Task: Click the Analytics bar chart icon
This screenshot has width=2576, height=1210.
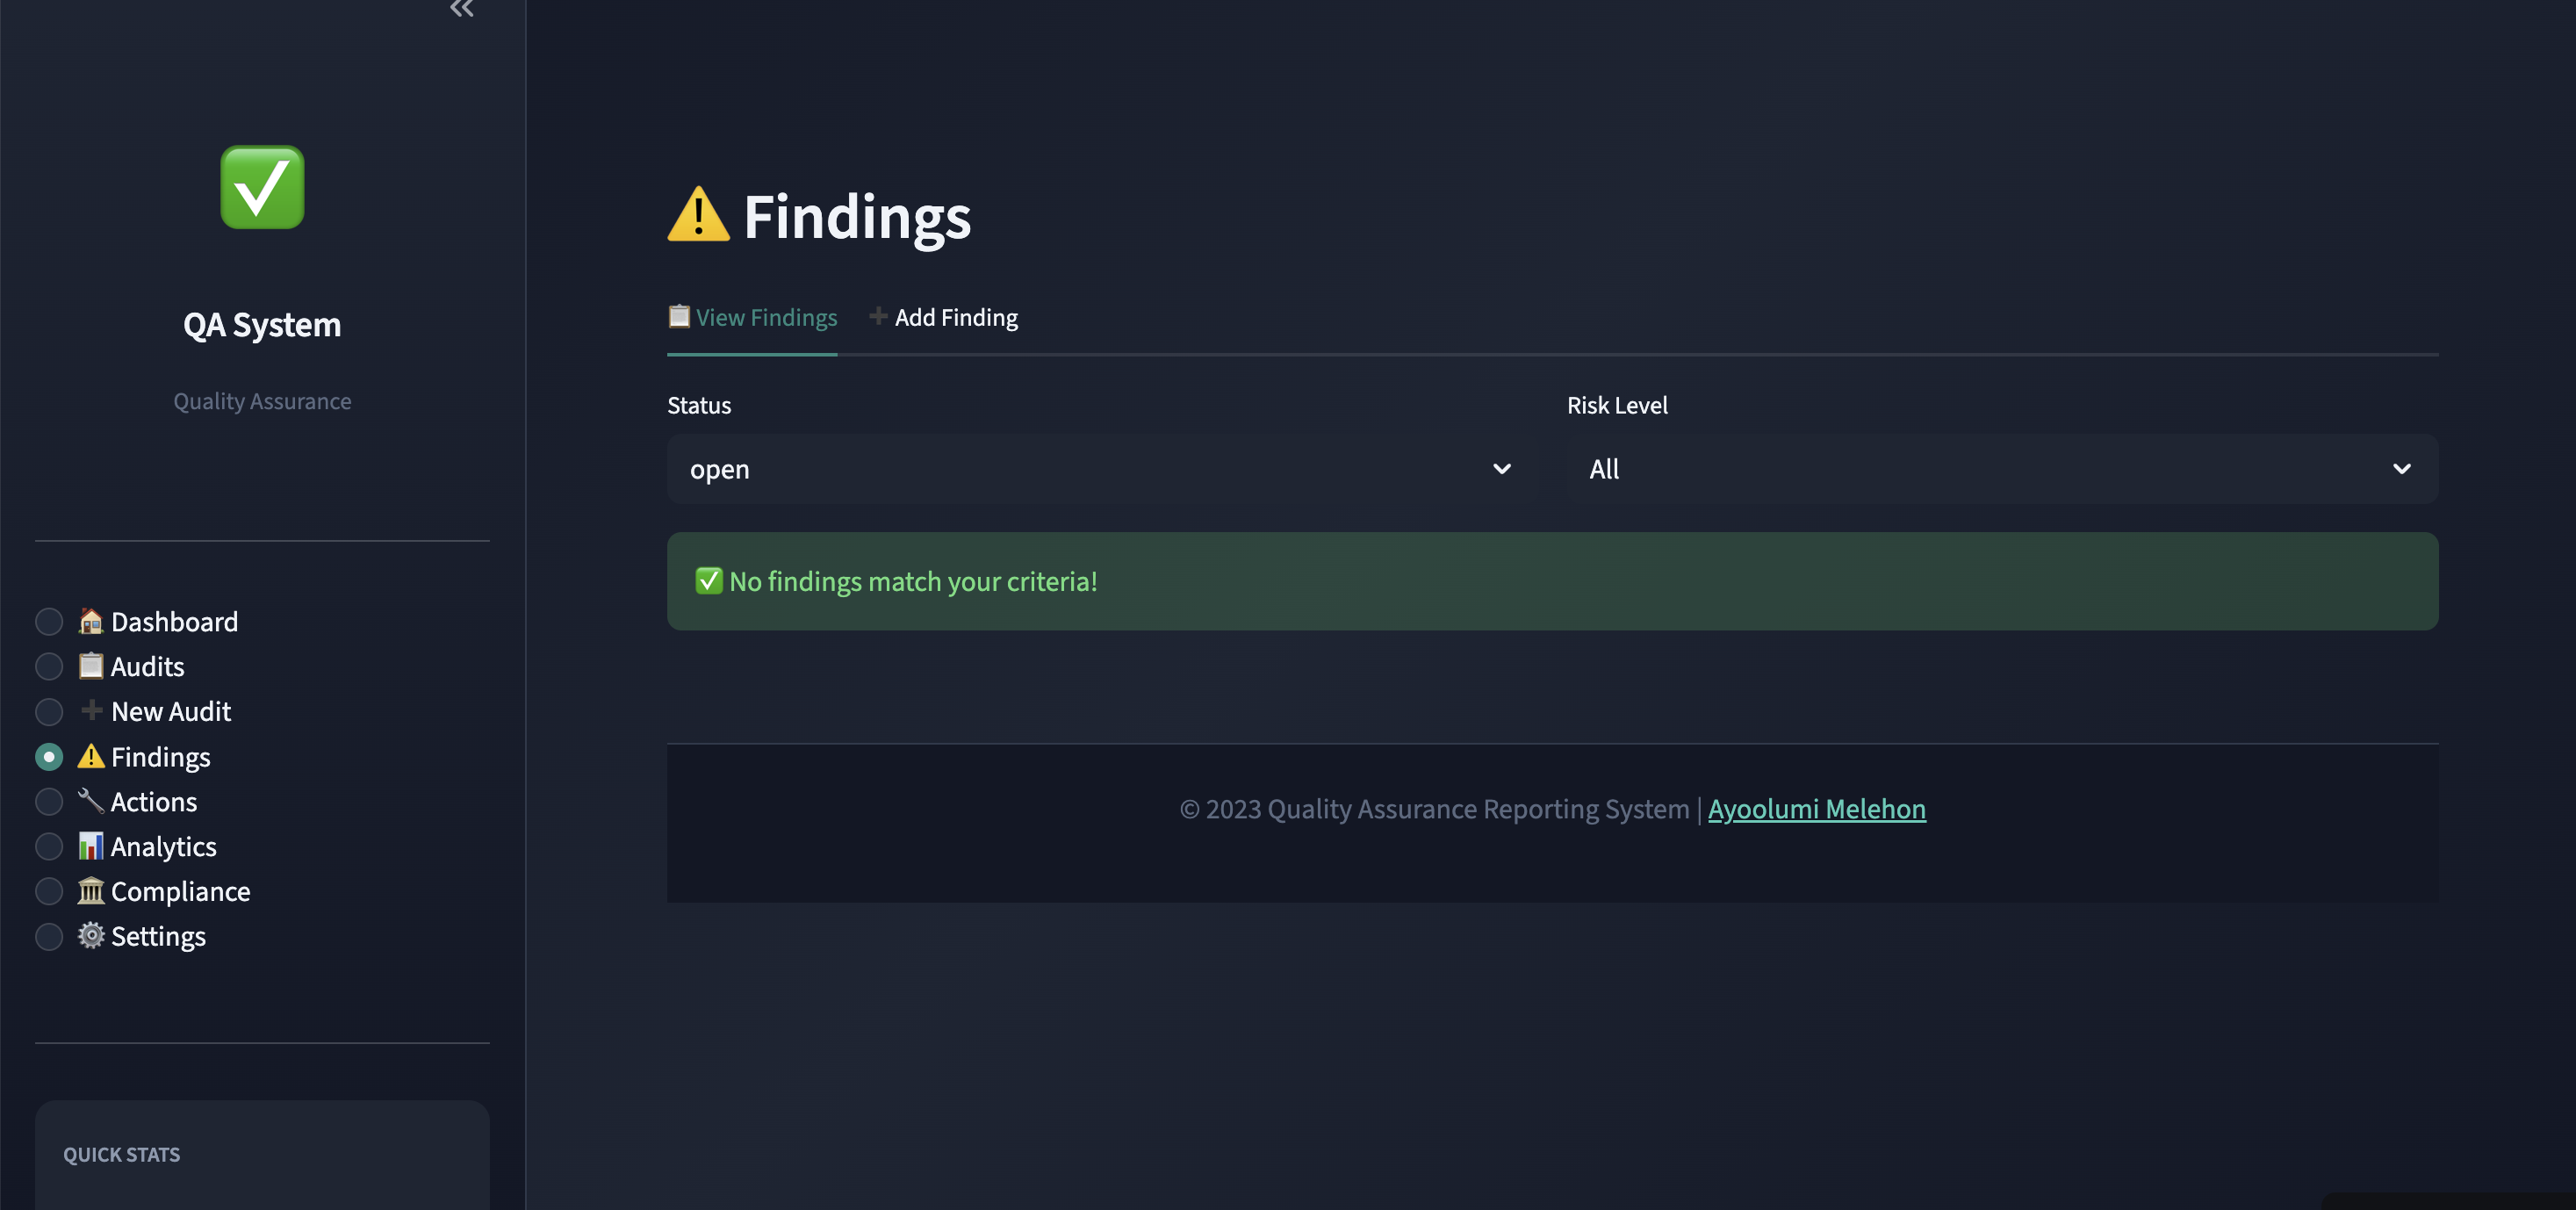Action: click(x=91, y=846)
